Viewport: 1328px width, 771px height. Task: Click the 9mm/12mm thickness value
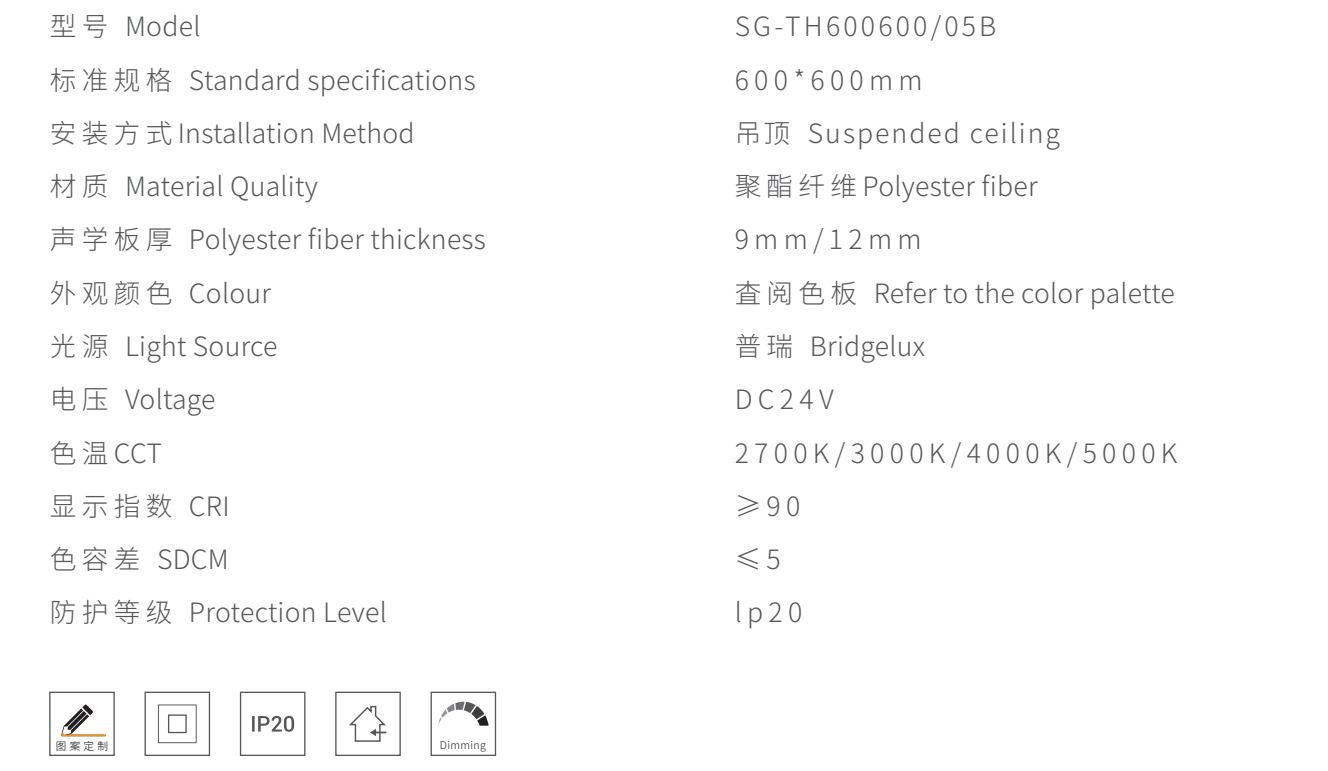[829, 240]
